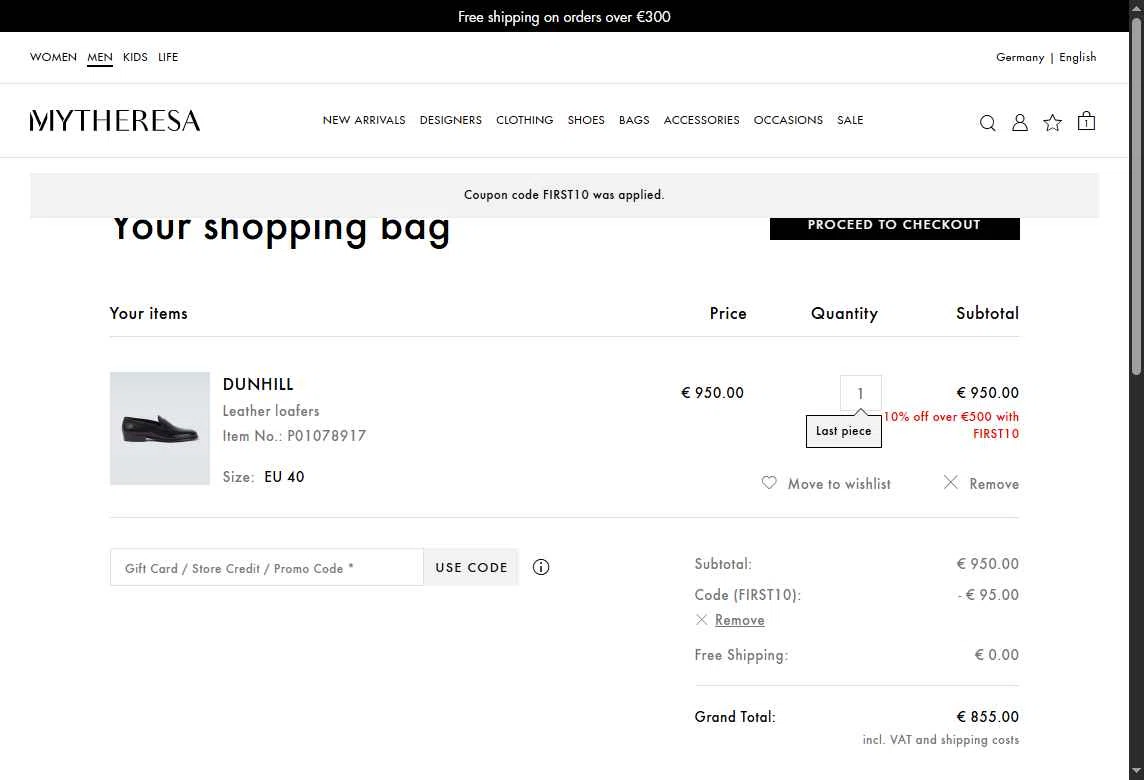The height and width of the screenshot is (780, 1144).
Task: Click the - € 95.00 discount amount
Action: (x=988, y=595)
